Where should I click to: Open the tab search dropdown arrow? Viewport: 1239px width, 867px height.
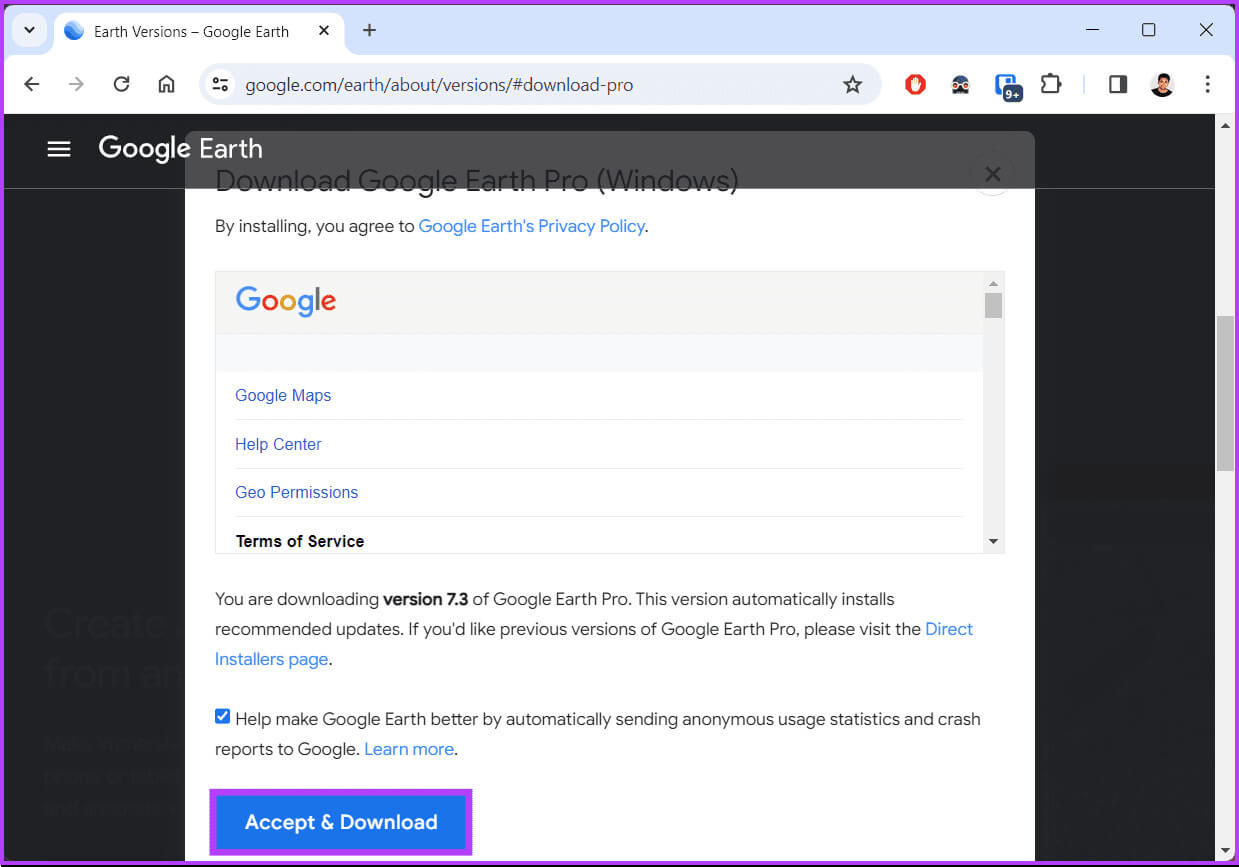(x=29, y=30)
